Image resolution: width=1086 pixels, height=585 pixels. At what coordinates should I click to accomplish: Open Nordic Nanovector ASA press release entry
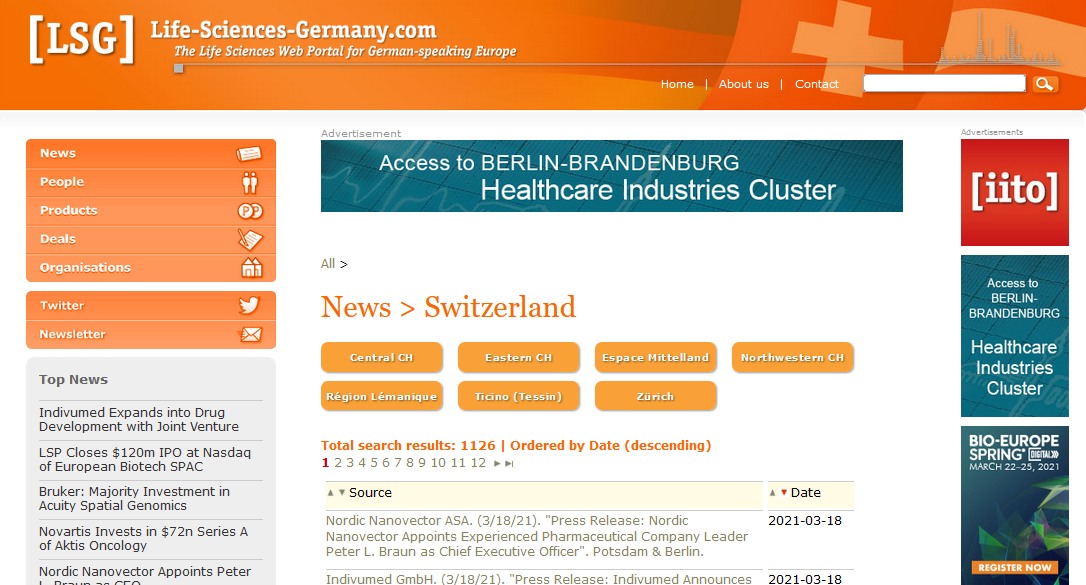[x=537, y=537]
